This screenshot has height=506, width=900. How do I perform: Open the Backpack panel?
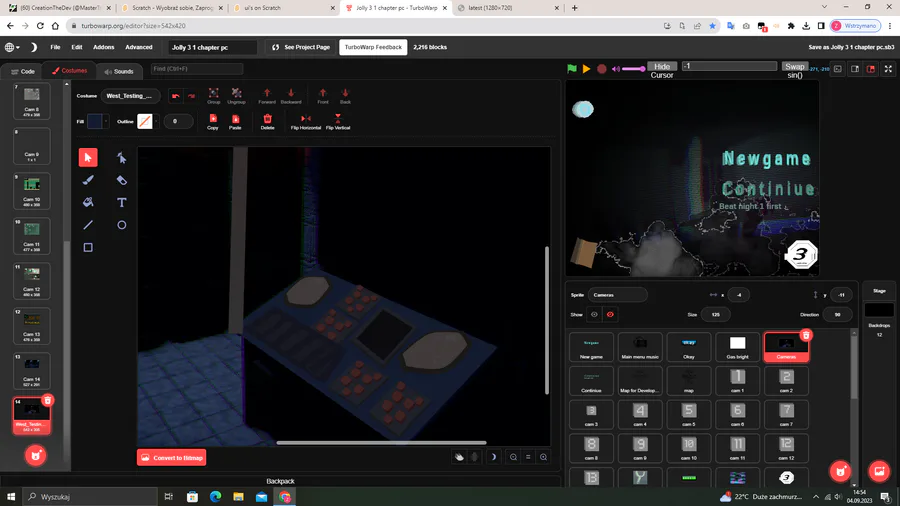click(x=280, y=481)
